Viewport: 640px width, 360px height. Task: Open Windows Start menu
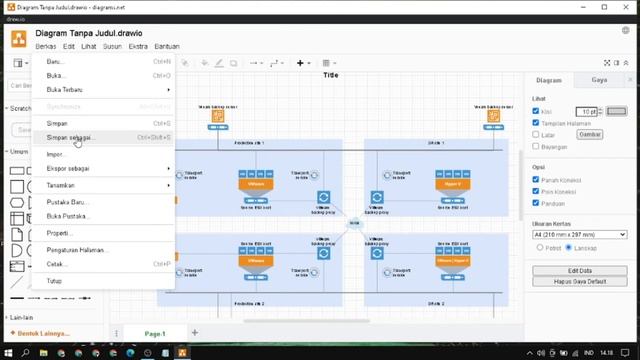point(8,353)
